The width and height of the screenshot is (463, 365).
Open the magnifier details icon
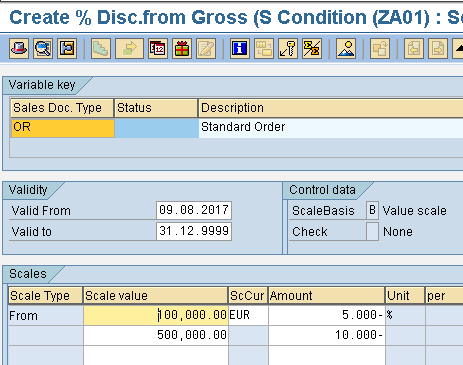tap(43, 49)
